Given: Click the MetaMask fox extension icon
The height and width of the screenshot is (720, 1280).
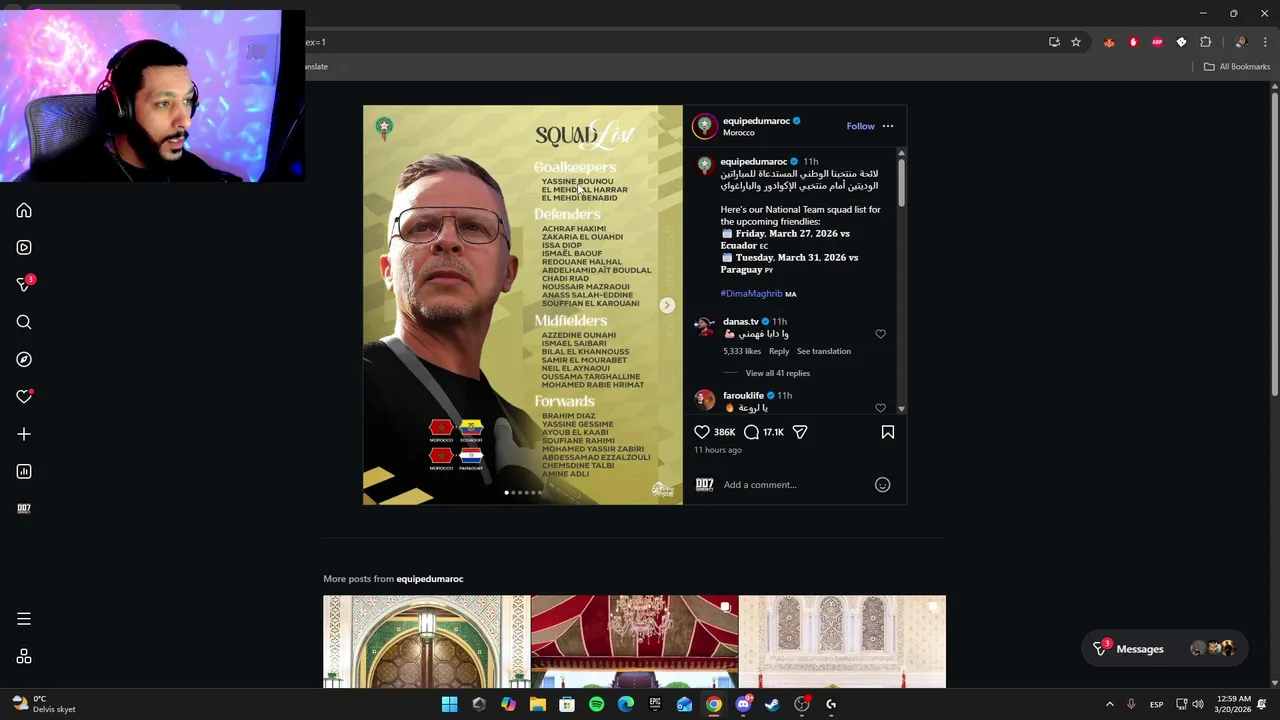Looking at the screenshot, I should (1109, 42).
